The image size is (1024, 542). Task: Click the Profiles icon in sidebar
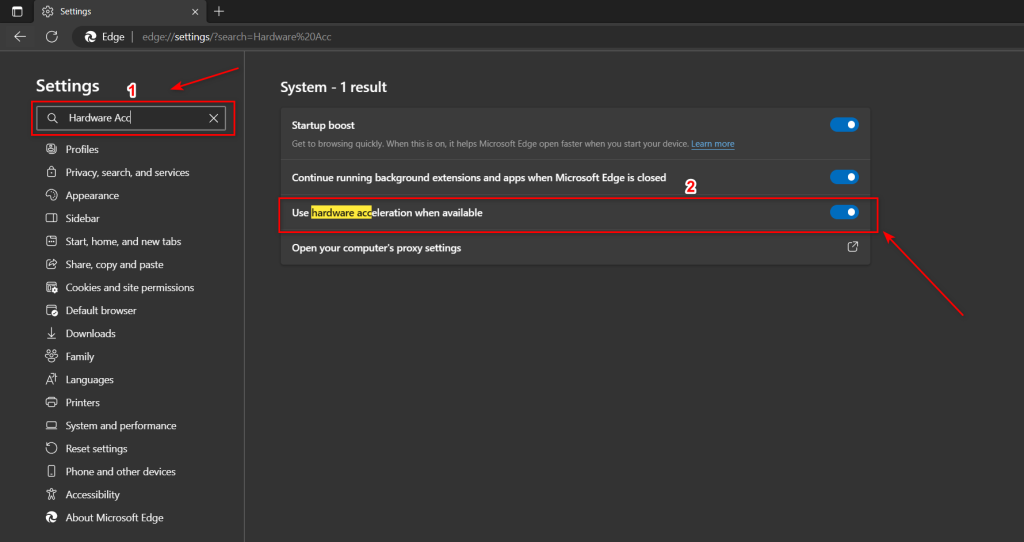(x=51, y=149)
